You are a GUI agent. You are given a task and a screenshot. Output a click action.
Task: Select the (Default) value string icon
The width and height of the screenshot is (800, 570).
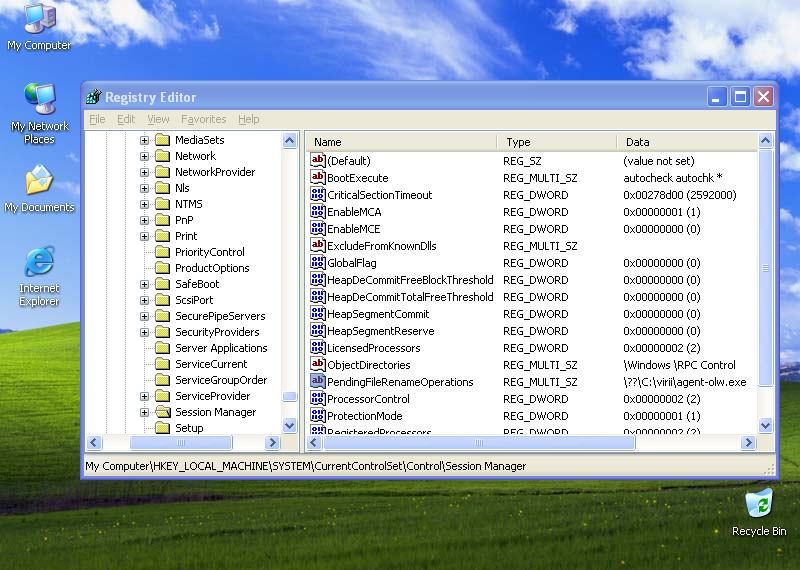tap(317, 160)
